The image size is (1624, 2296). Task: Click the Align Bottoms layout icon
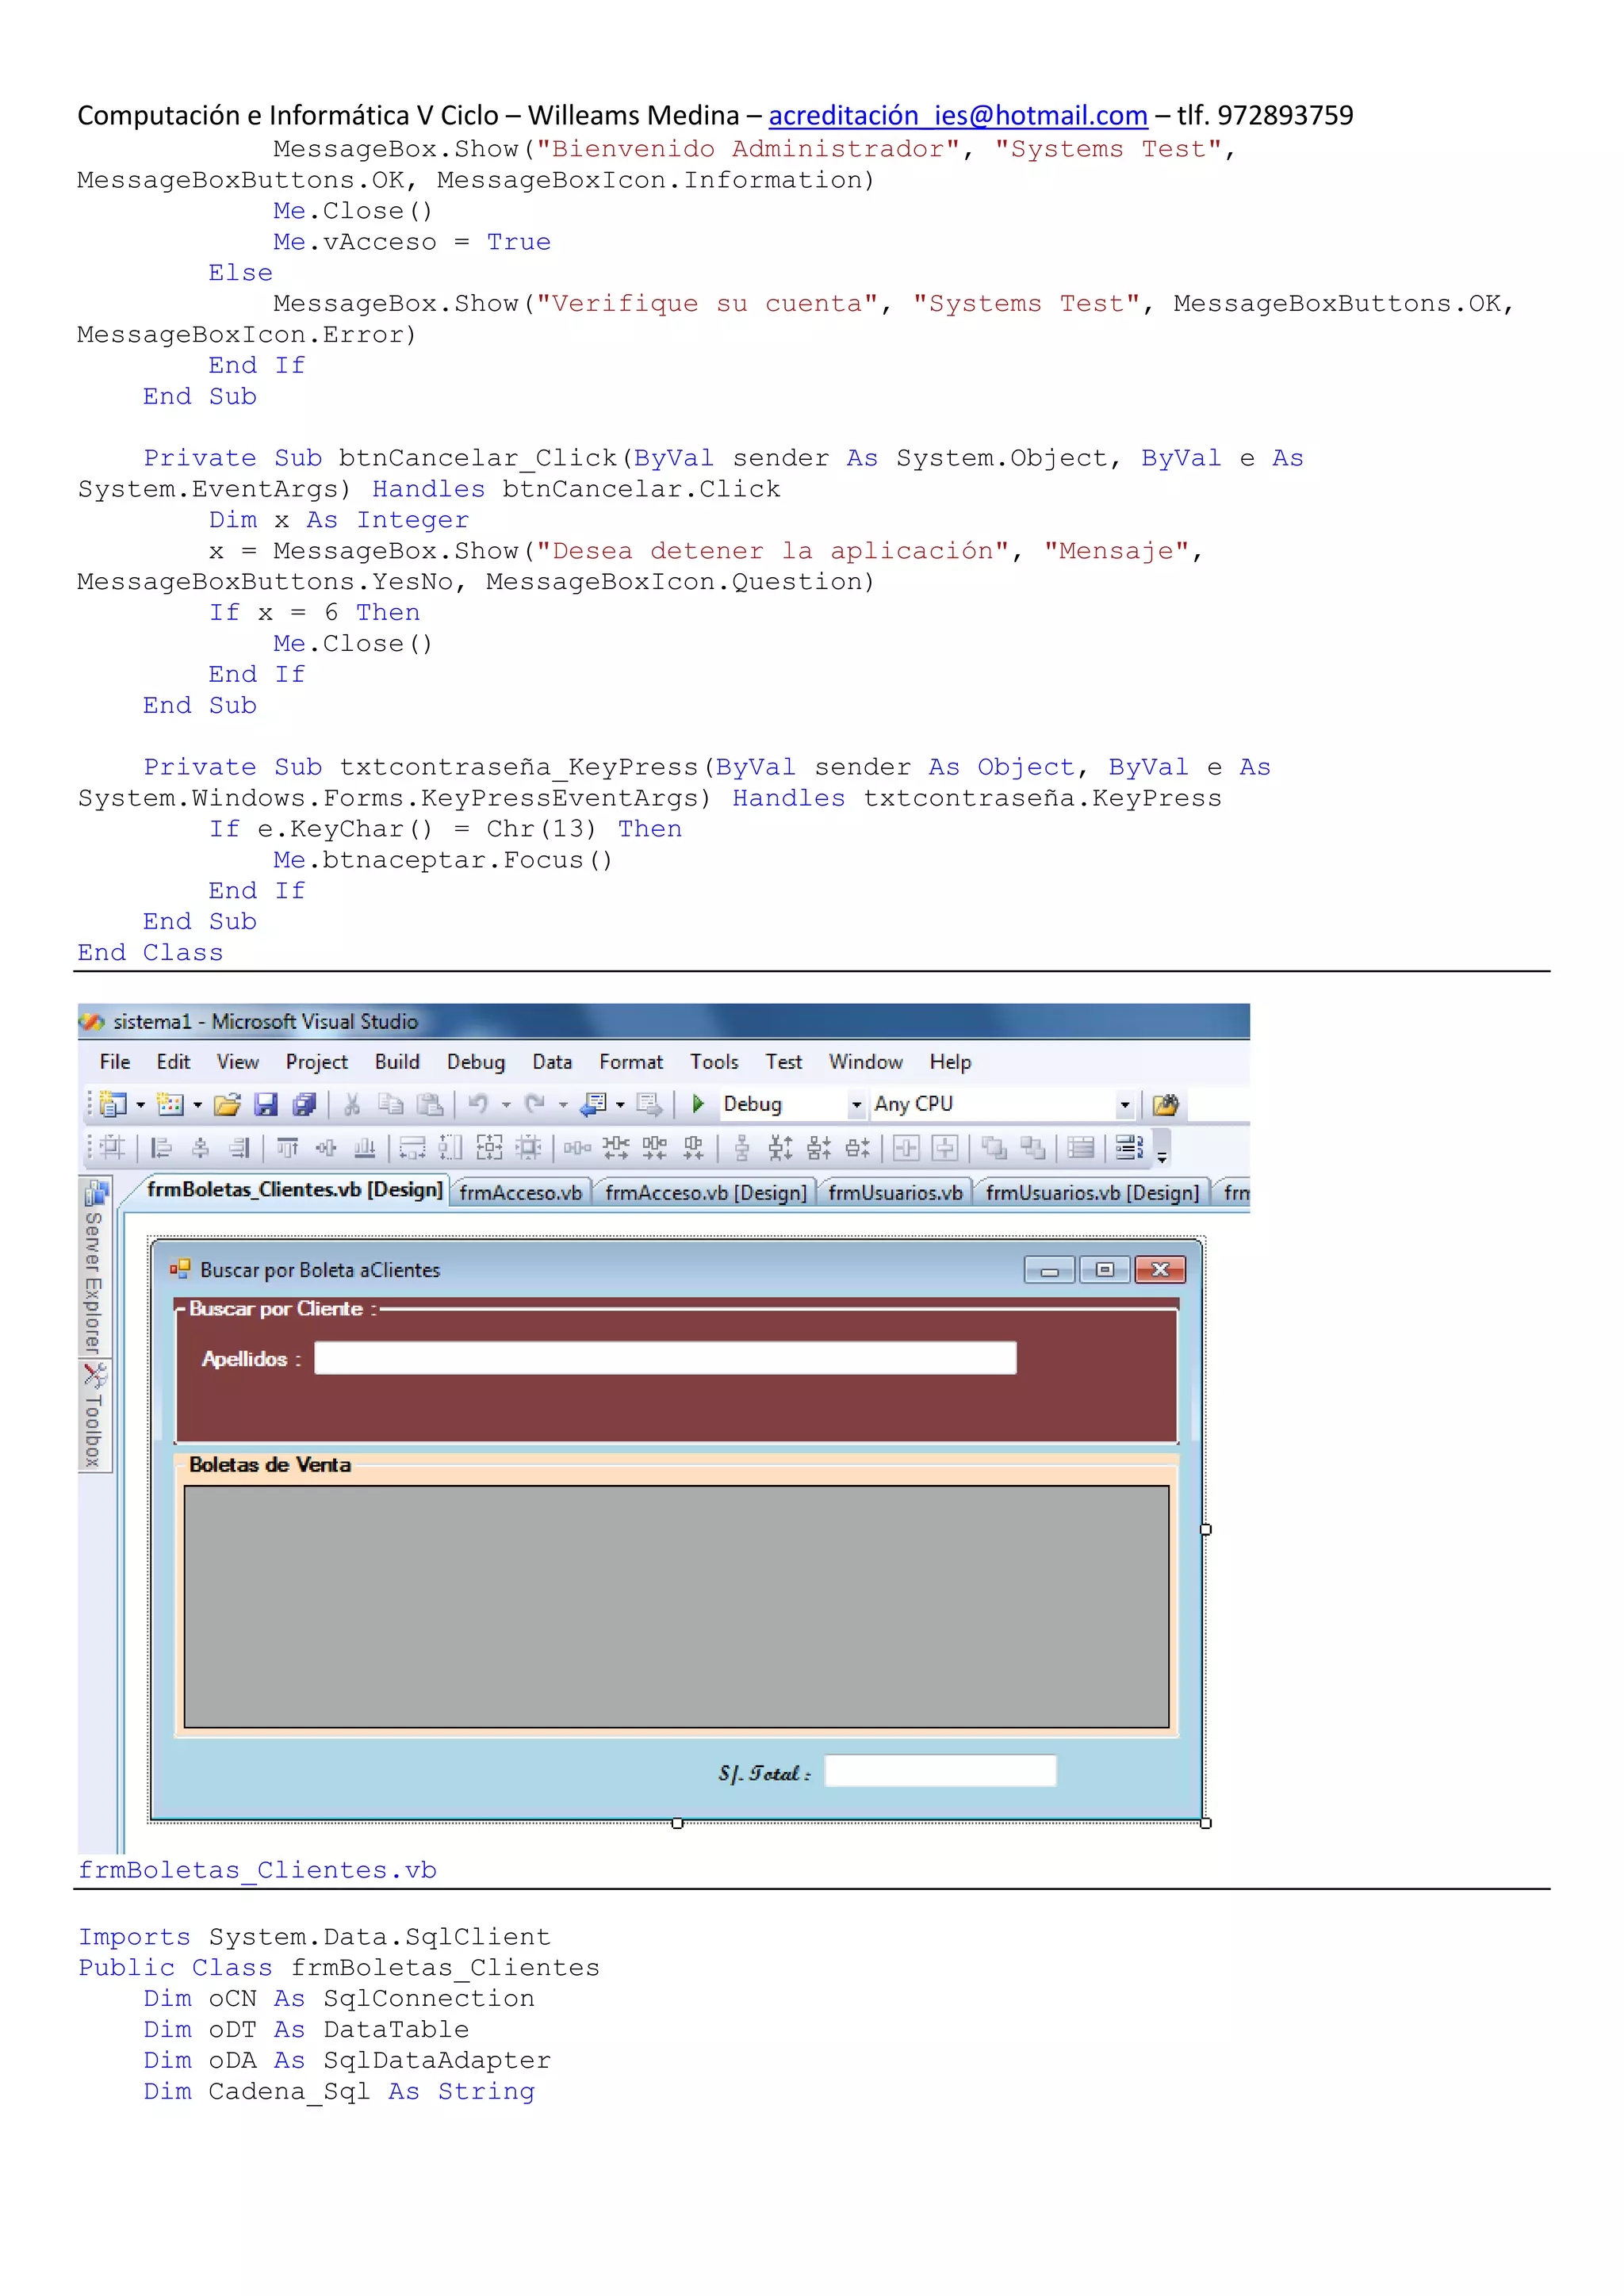point(365,1148)
